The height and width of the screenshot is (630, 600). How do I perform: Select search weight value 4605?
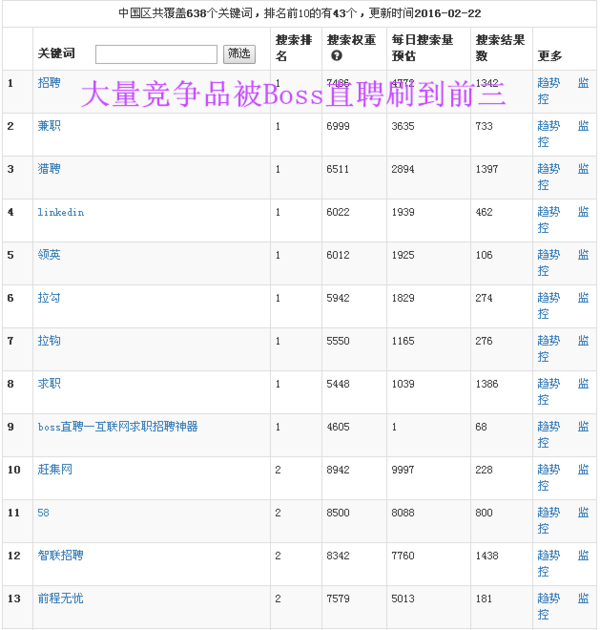(338, 427)
